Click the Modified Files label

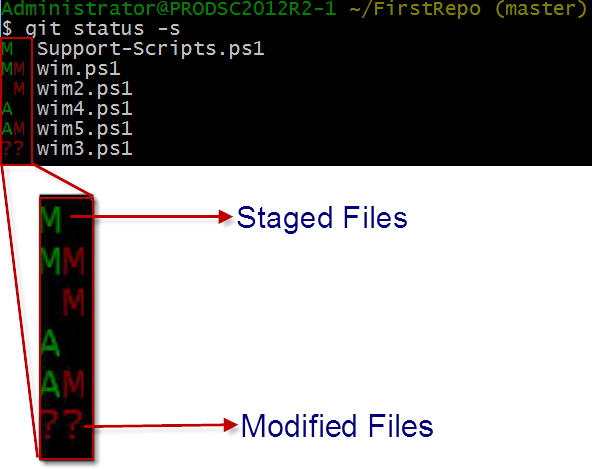pos(337,426)
